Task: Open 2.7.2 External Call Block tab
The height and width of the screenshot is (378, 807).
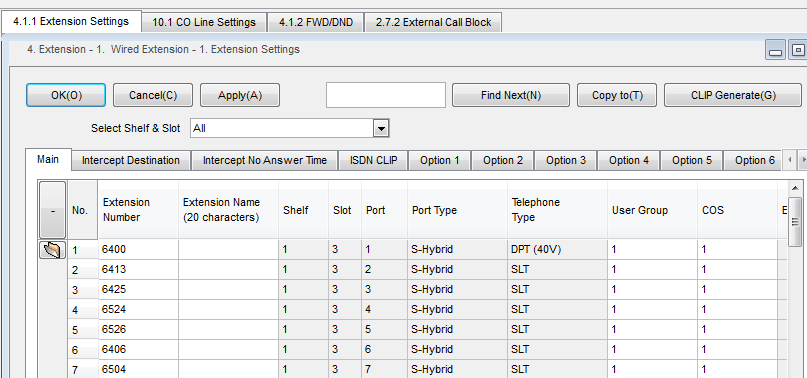Action: tap(433, 23)
